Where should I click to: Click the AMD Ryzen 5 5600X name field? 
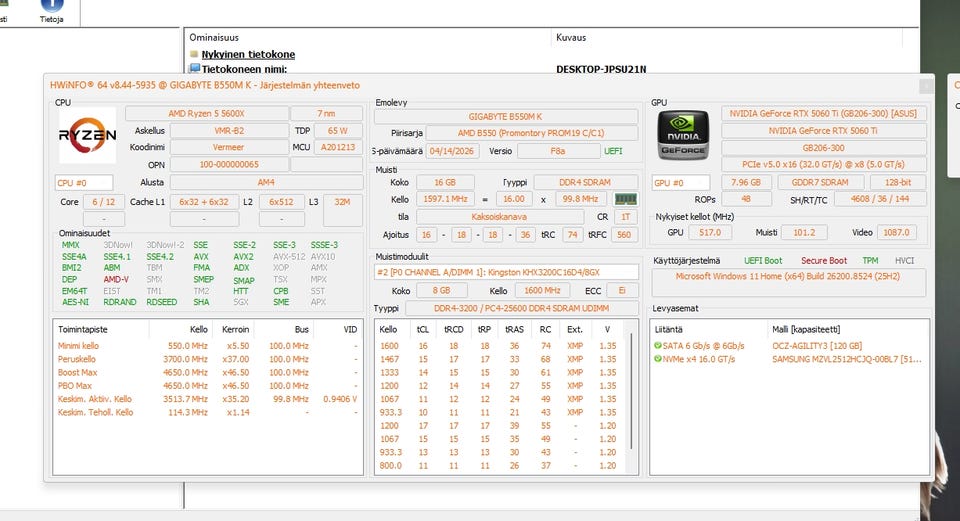[x=206, y=113]
